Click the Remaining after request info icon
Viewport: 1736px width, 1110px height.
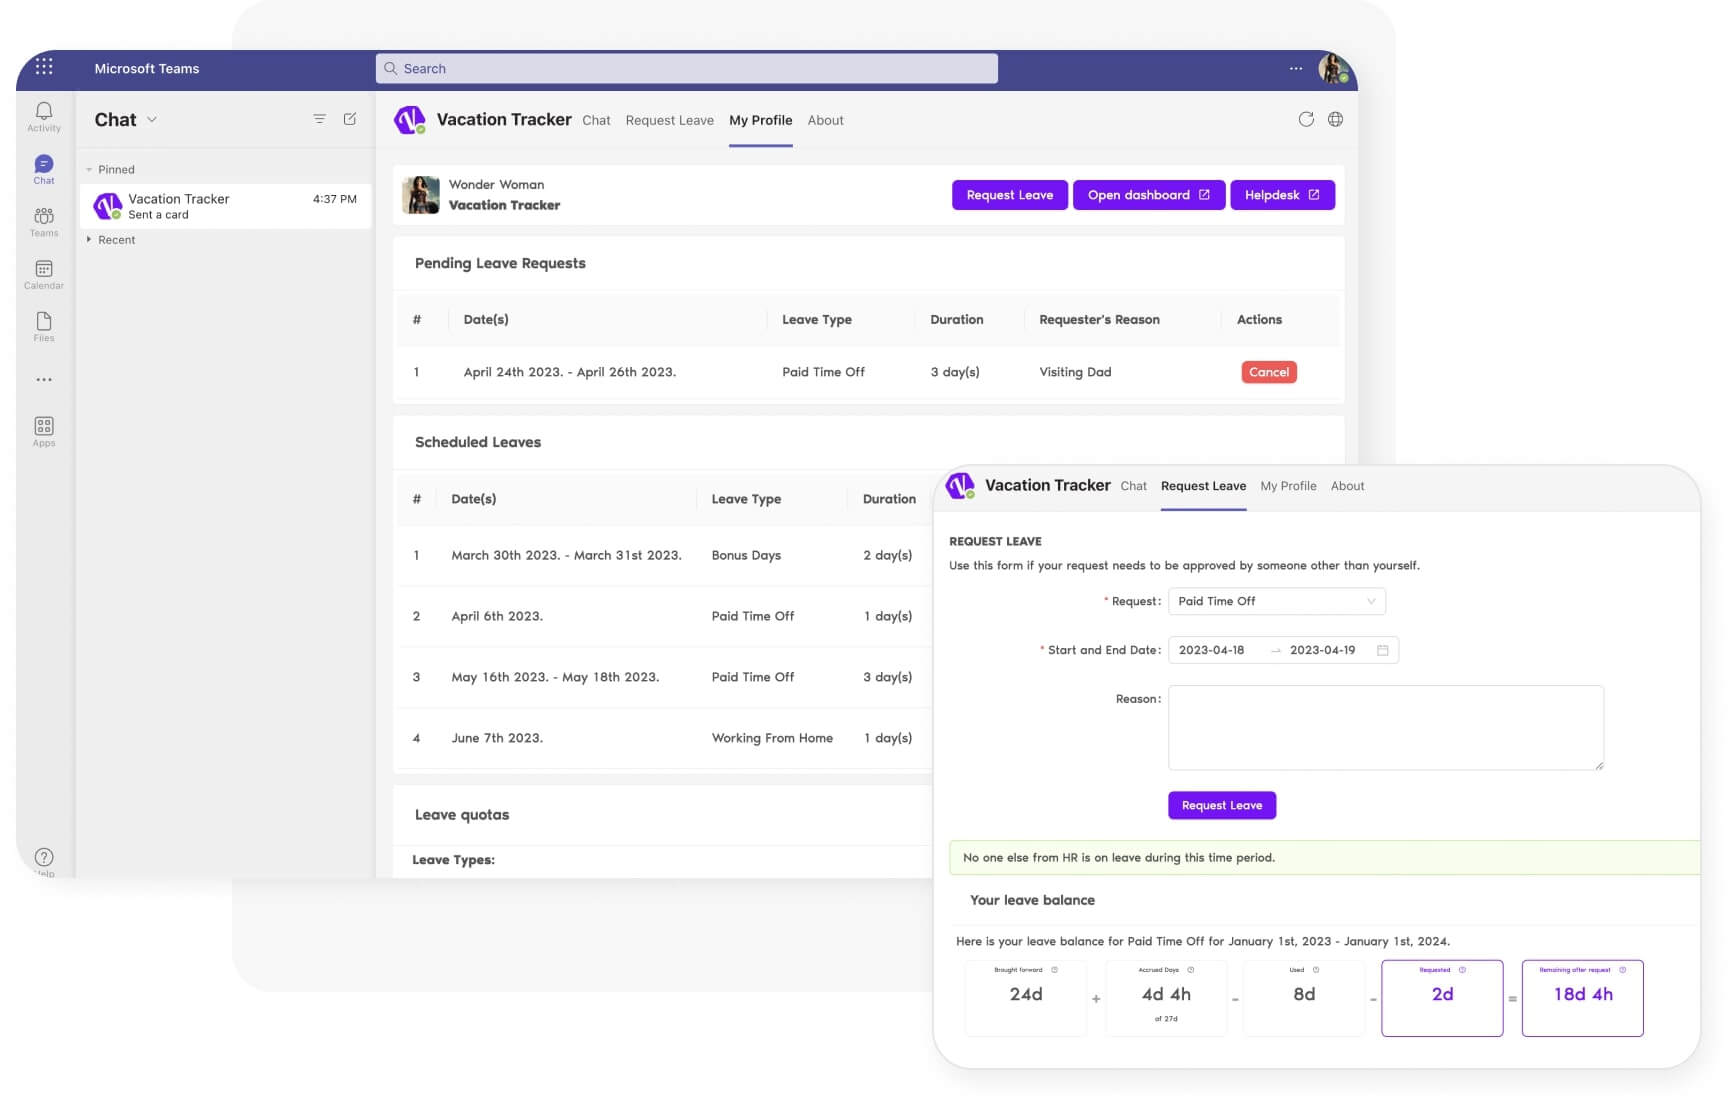pos(1622,970)
